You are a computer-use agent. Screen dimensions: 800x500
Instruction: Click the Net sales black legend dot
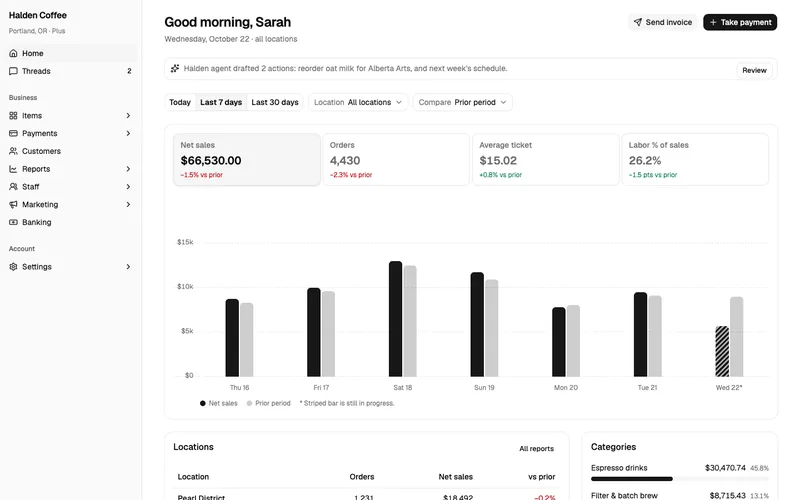(203, 403)
